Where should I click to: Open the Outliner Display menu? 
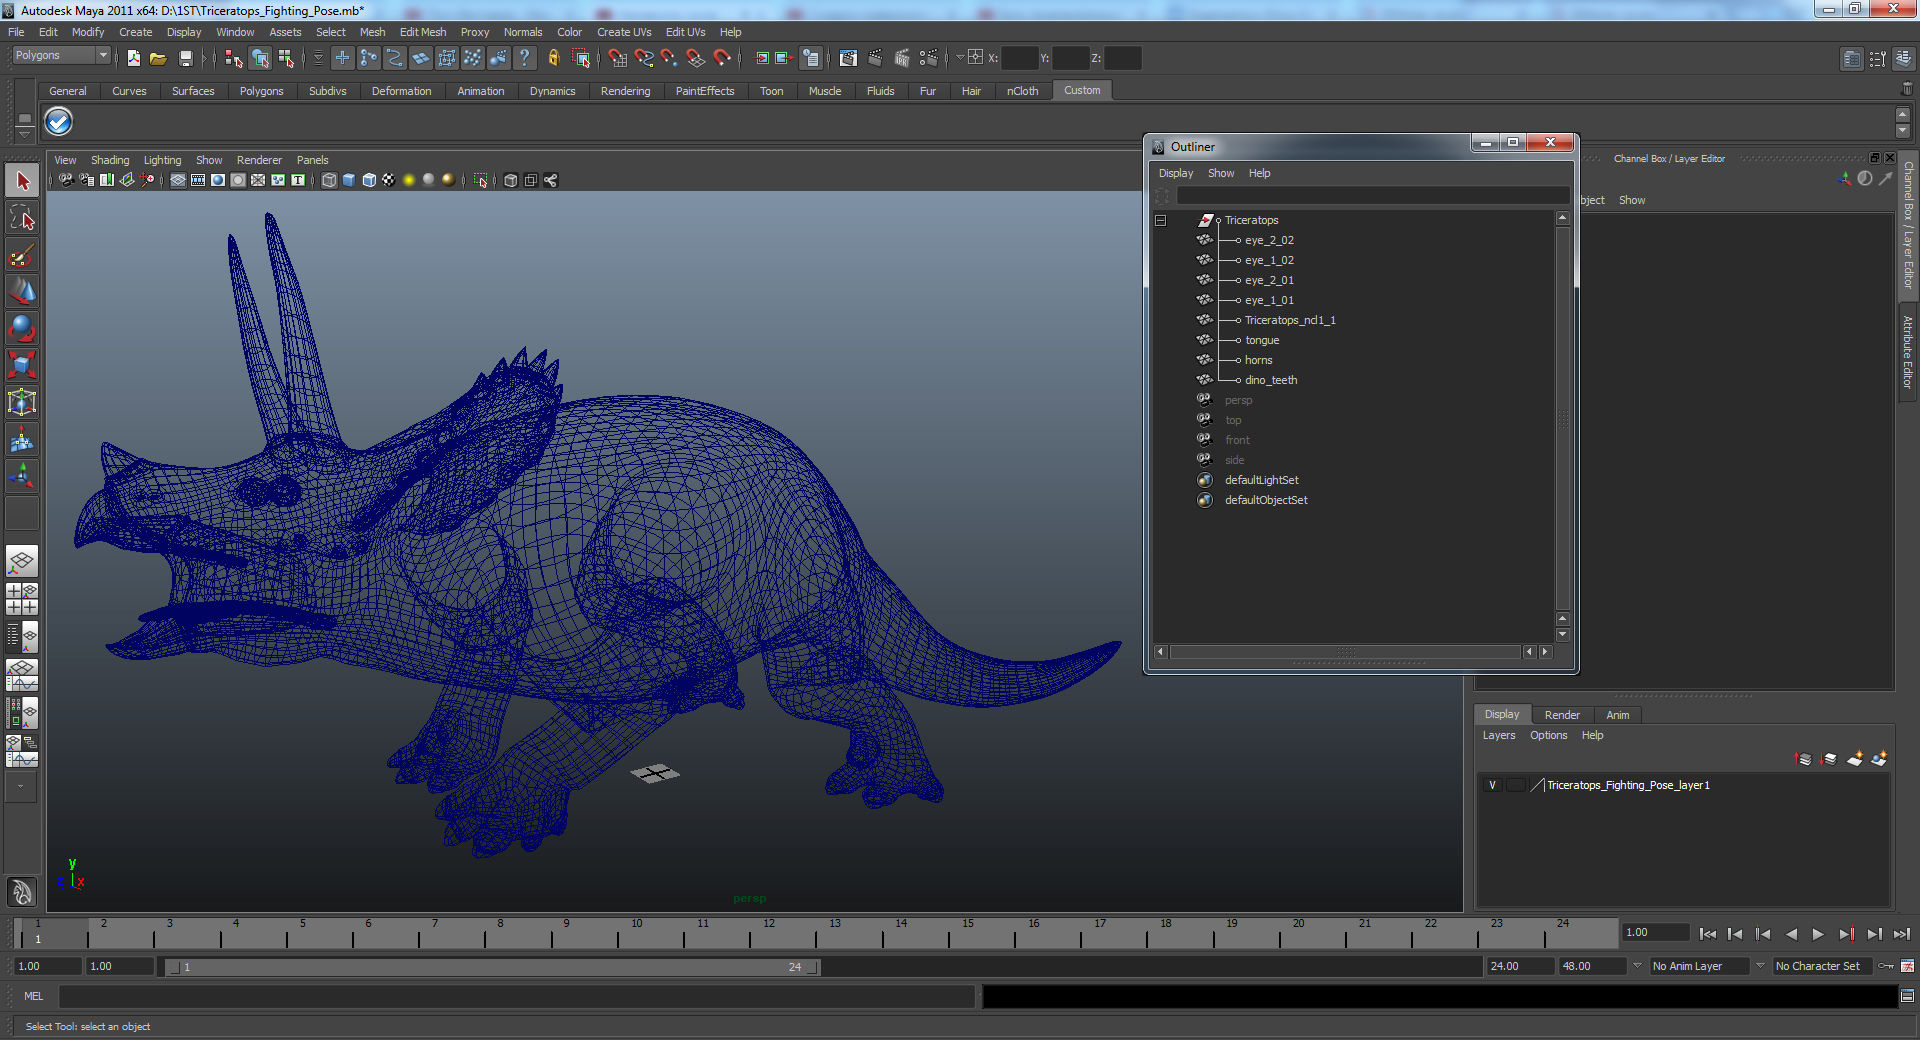1176,173
